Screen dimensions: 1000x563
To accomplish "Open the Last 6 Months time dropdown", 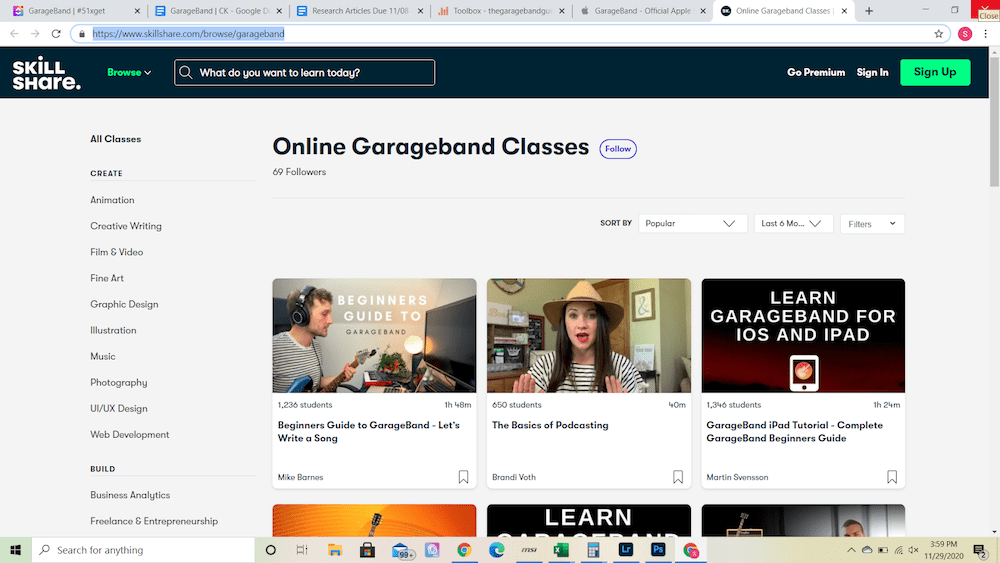I will (x=793, y=223).
